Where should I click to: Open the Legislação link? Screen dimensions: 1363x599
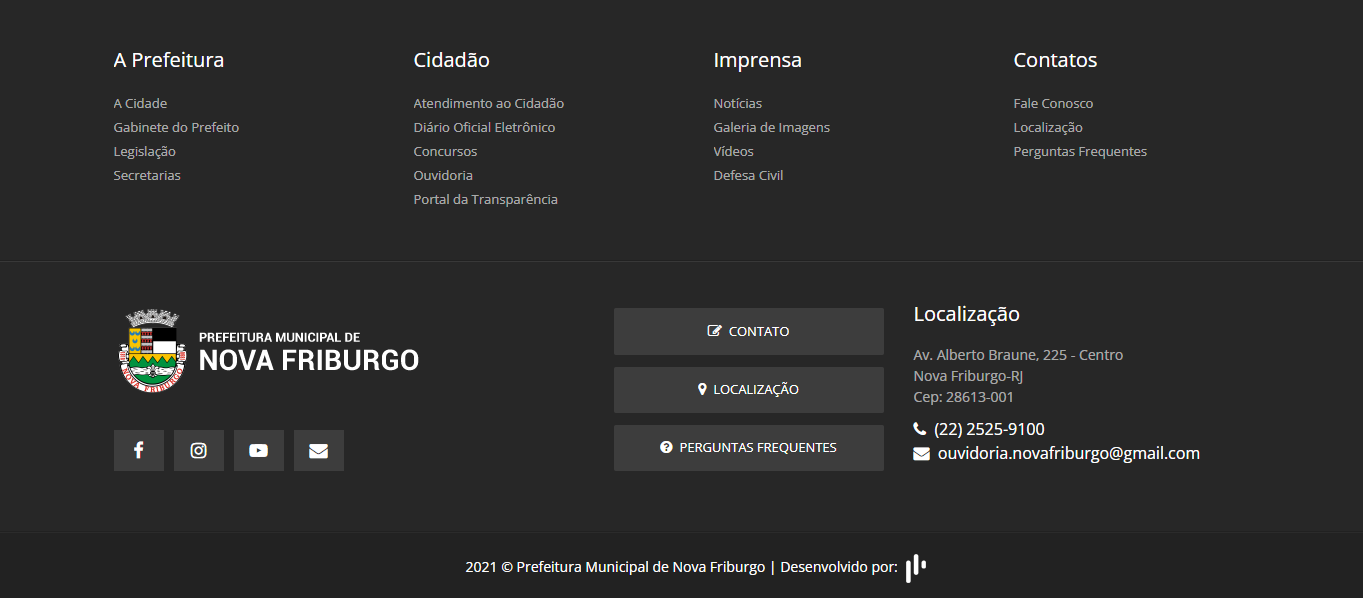point(144,152)
